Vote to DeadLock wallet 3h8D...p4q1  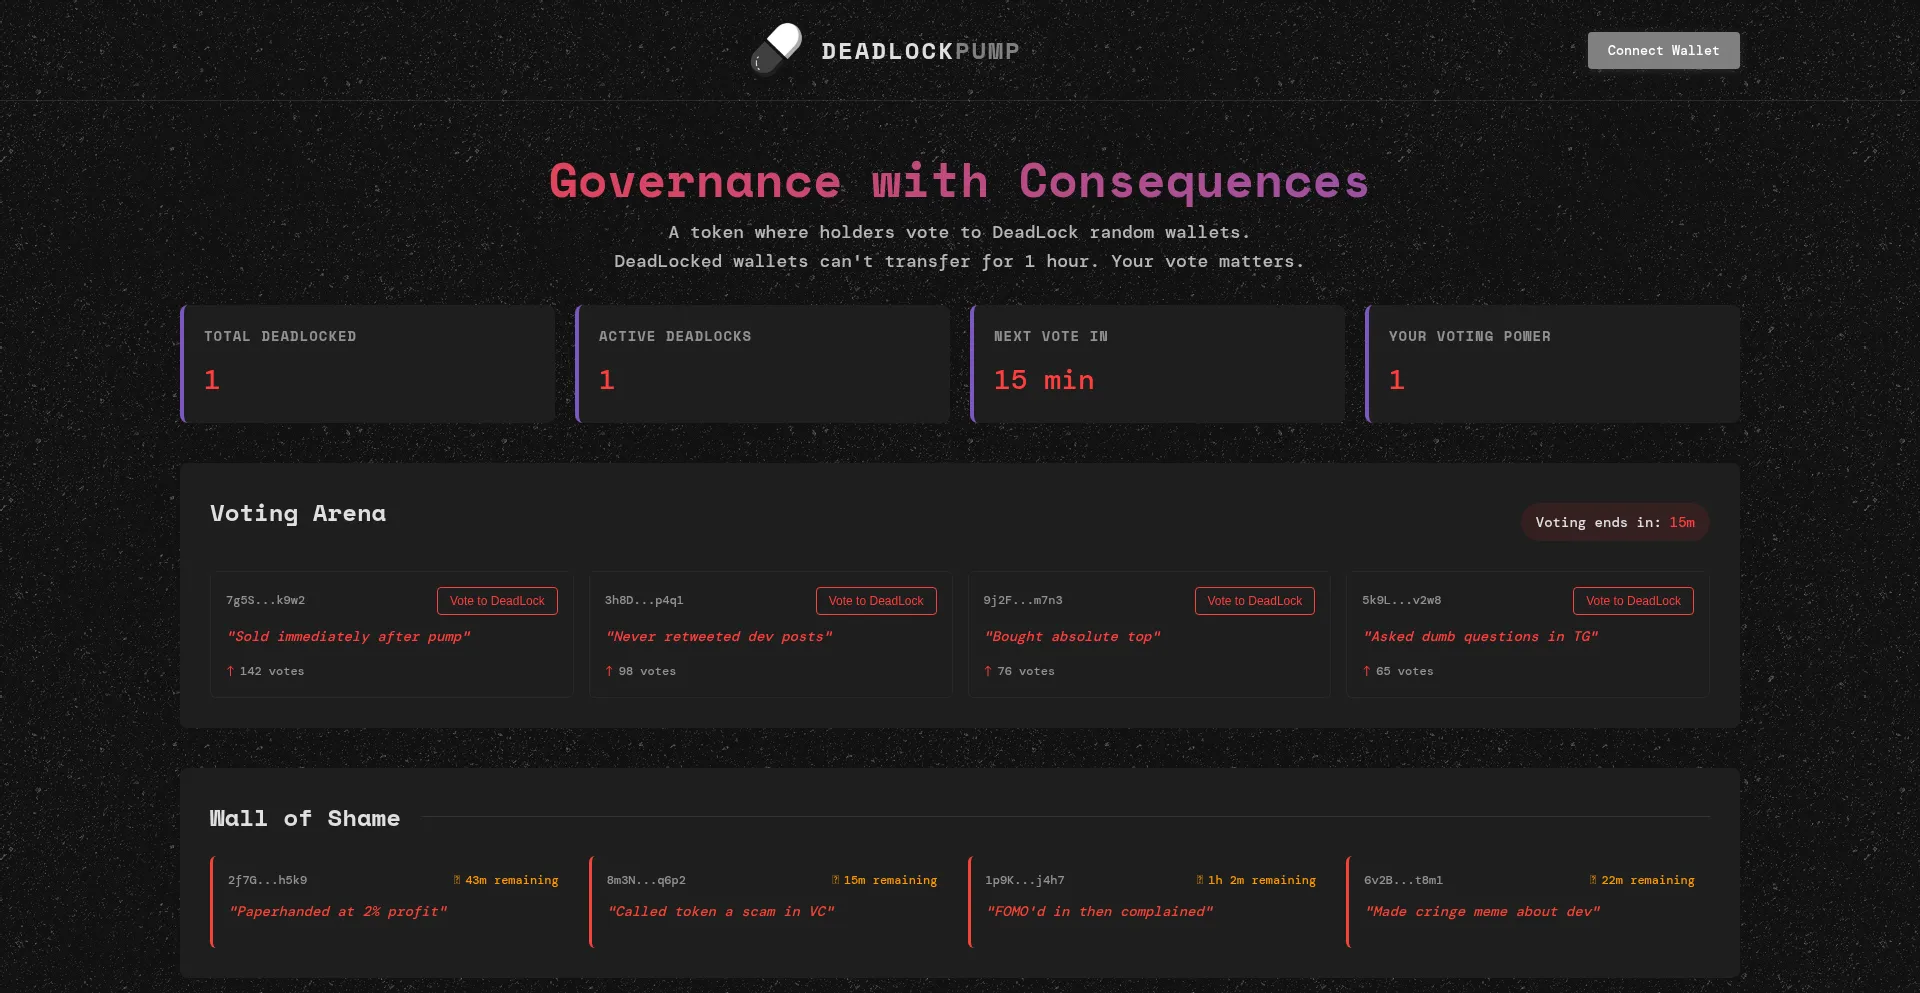[876, 601]
